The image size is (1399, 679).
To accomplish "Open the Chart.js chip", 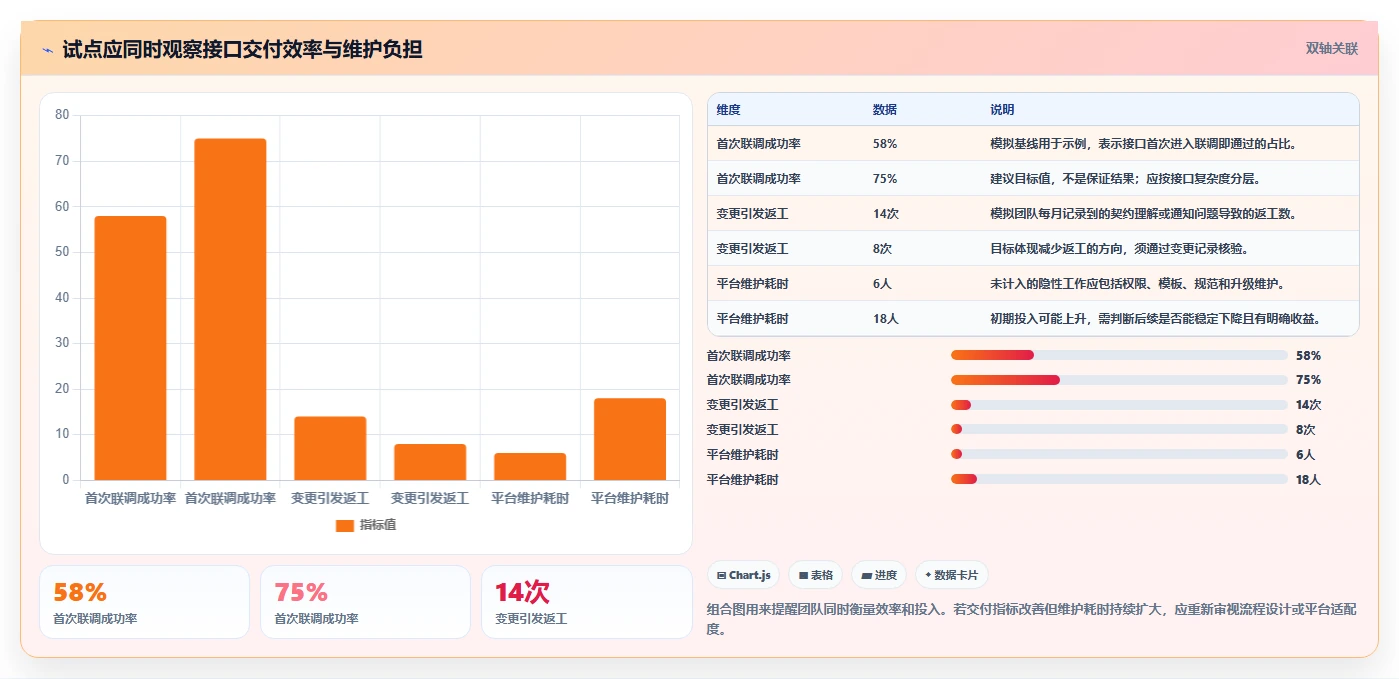I will pos(743,575).
